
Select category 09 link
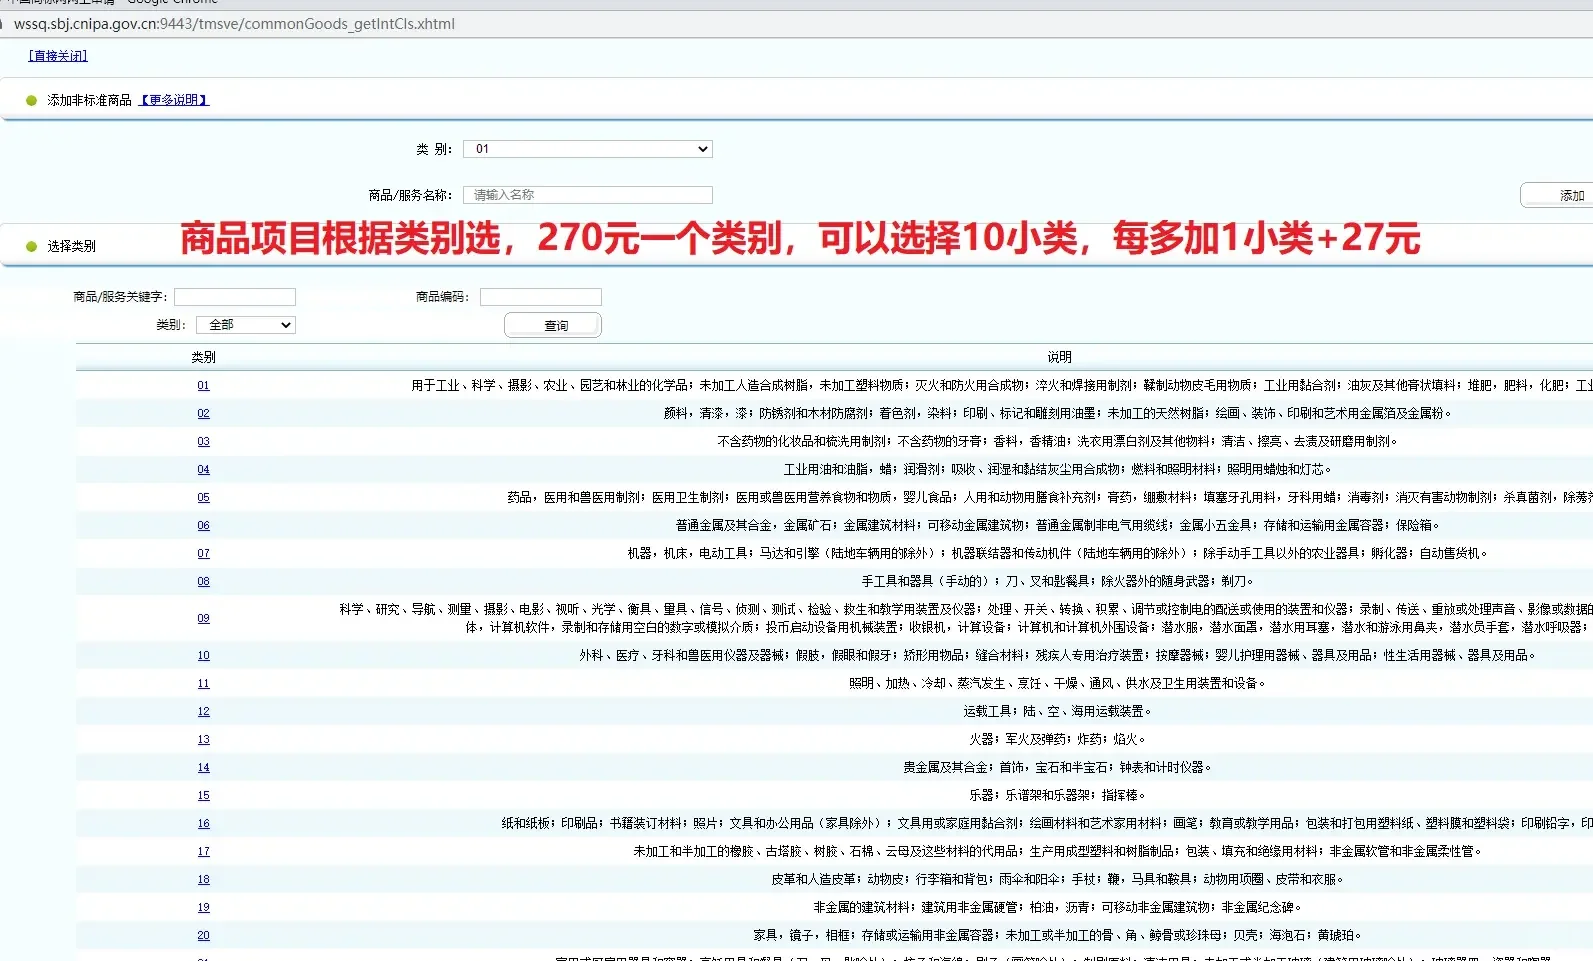[x=203, y=619]
